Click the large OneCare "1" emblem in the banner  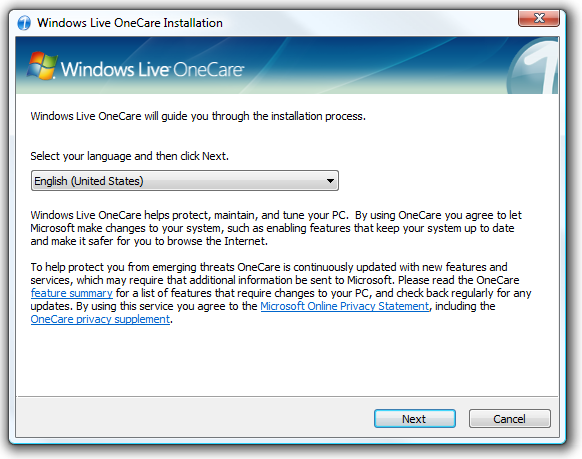[x=532, y=66]
